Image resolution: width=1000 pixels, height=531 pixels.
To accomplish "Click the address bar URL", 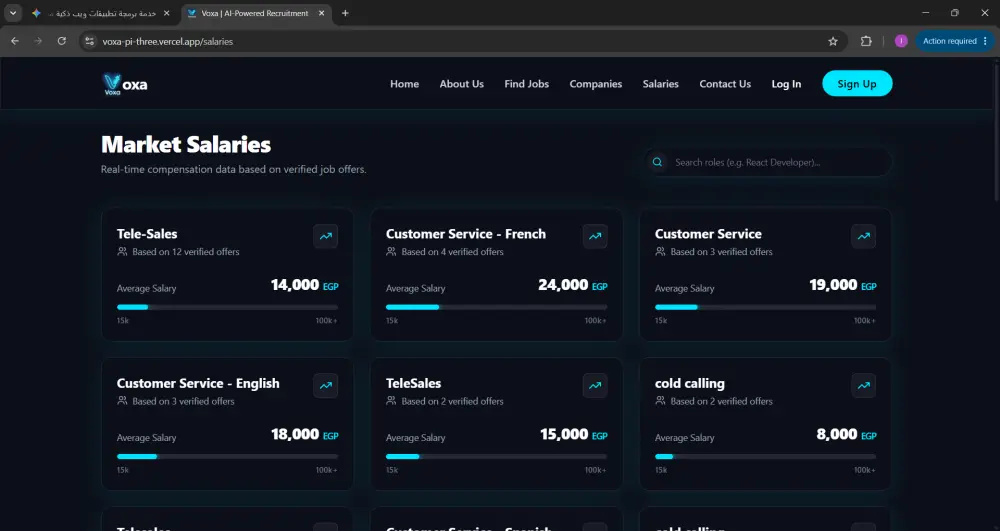I will (x=168, y=41).
